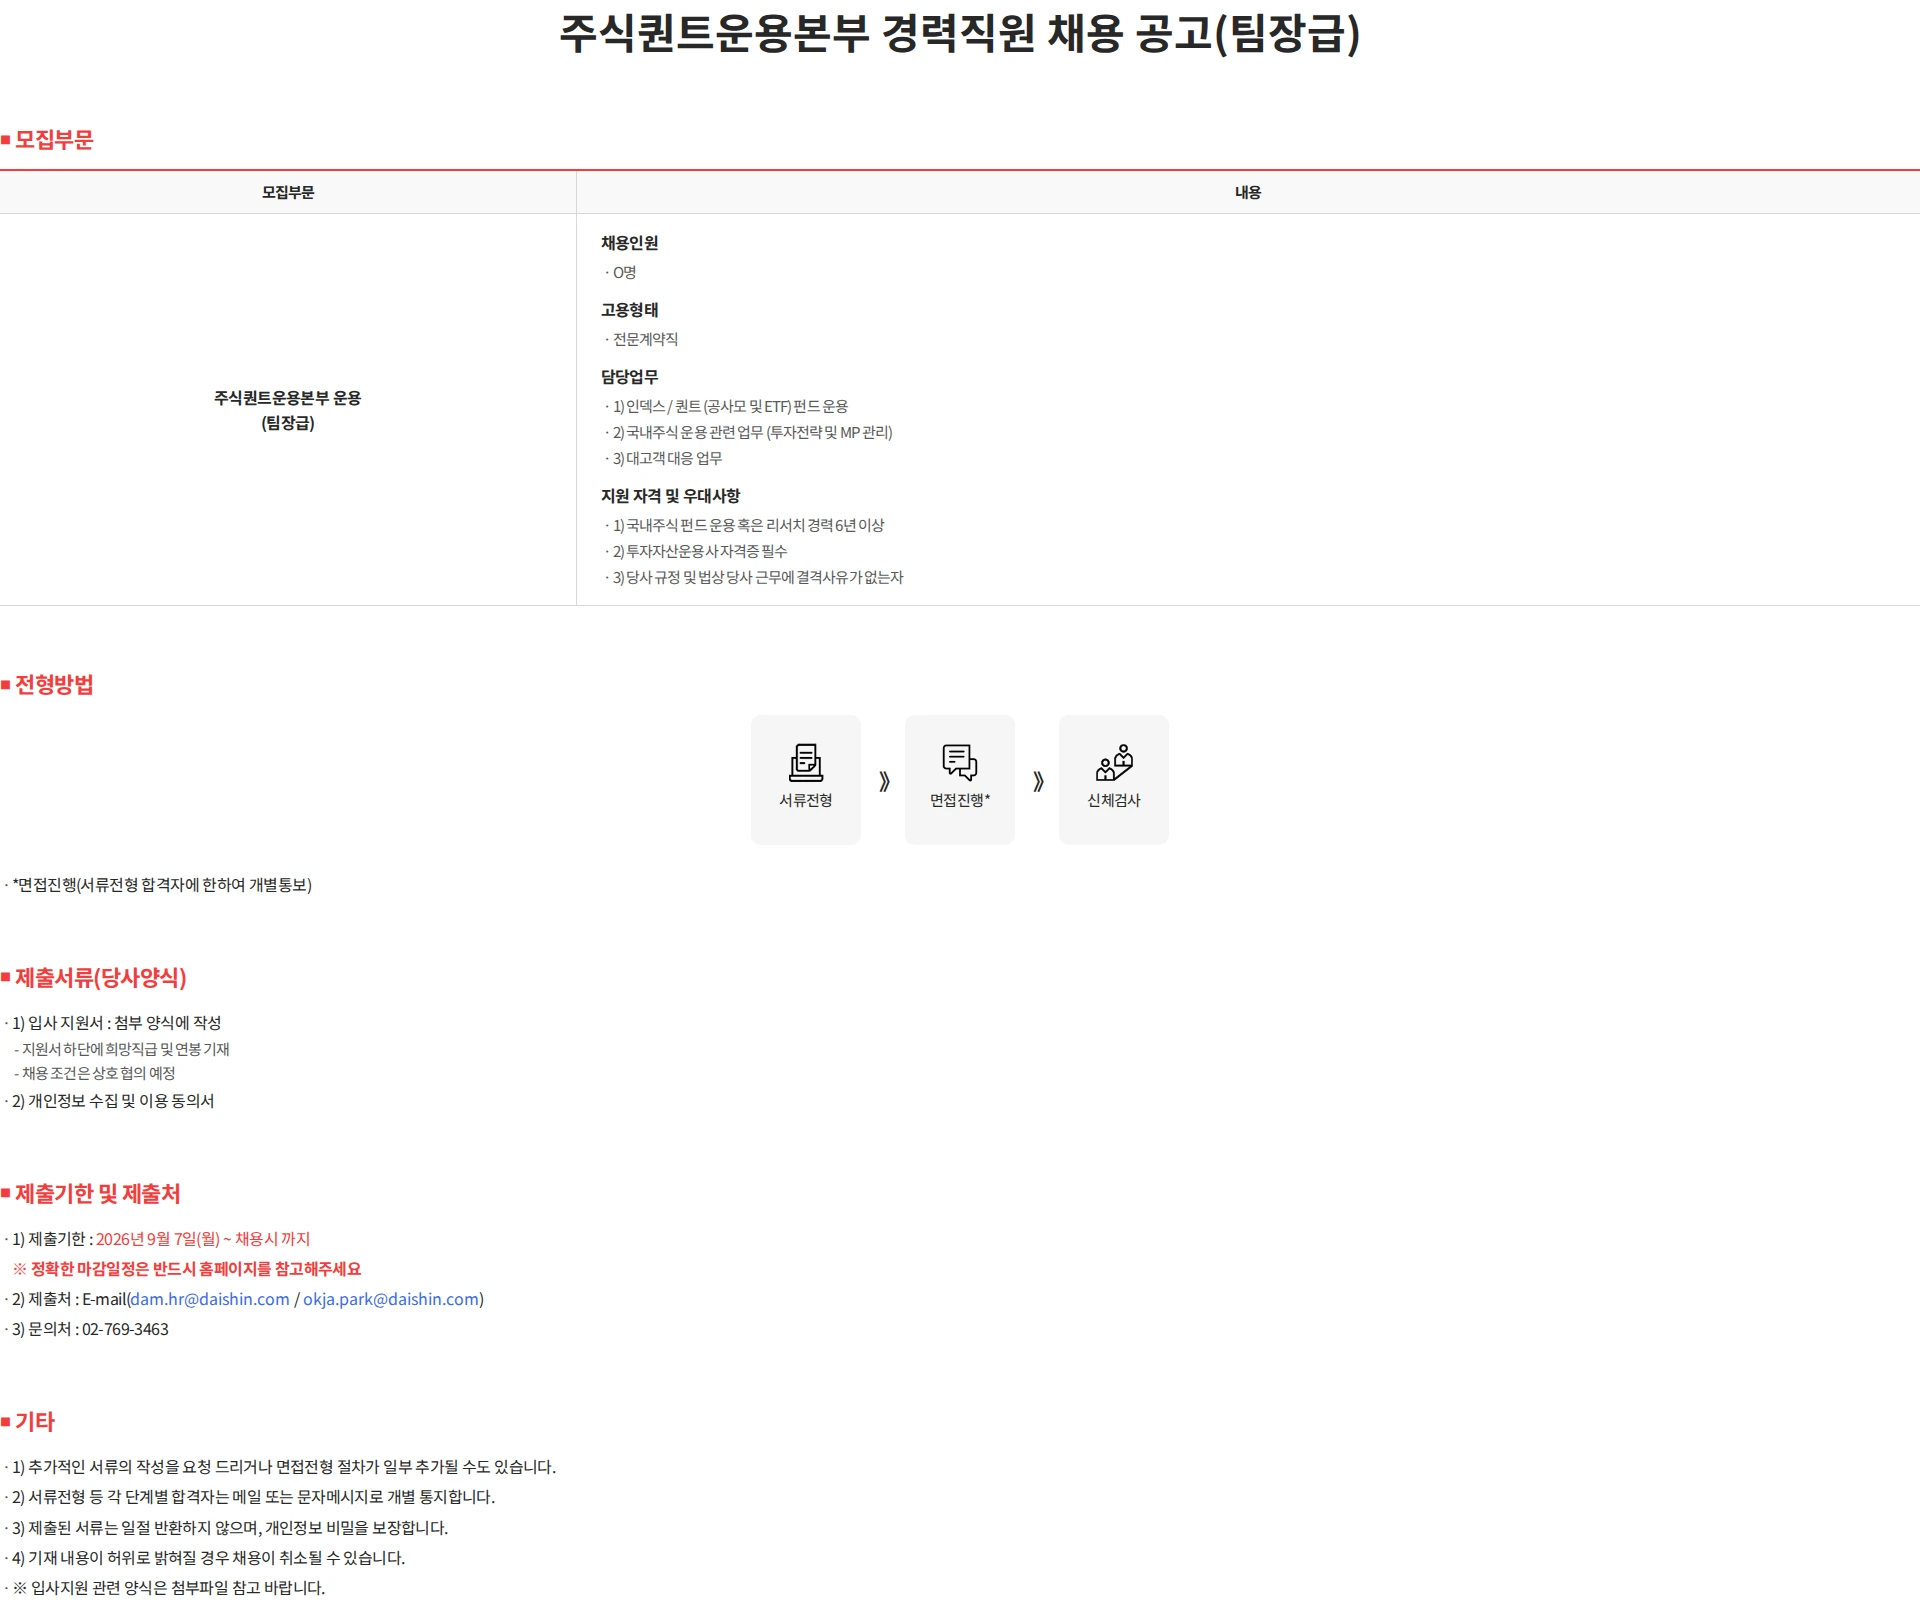Image resolution: width=1920 pixels, height=1621 pixels.
Task: Click the 고용형태 label
Action: [629, 310]
